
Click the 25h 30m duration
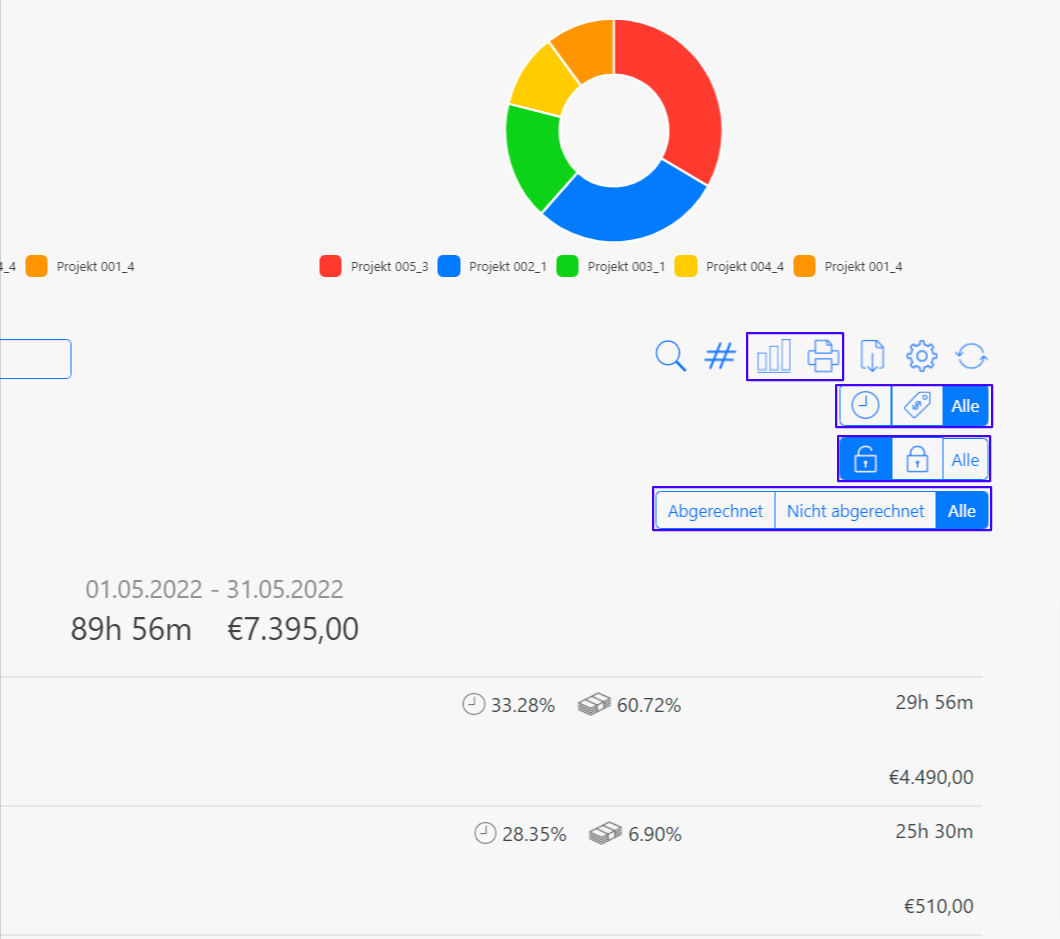(x=934, y=832)
